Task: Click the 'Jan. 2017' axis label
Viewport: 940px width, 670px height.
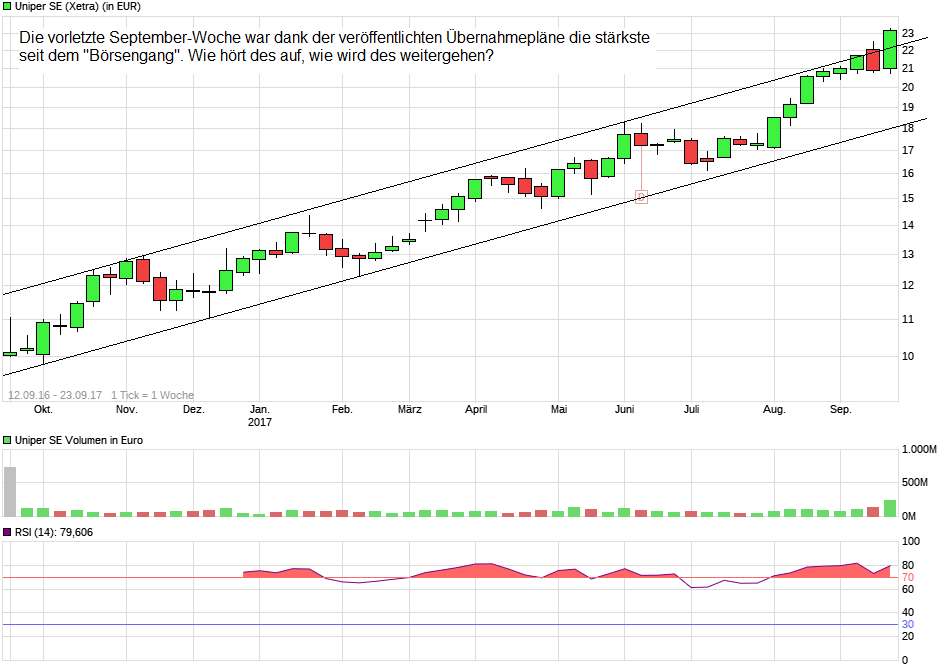Action: [260, 415]
